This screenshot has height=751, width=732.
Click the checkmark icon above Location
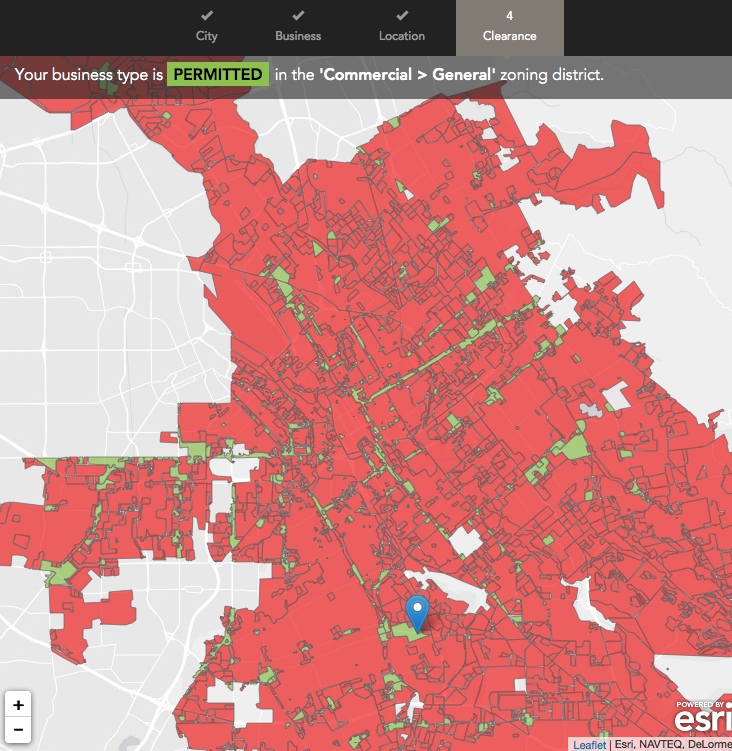tap(402, 16)
